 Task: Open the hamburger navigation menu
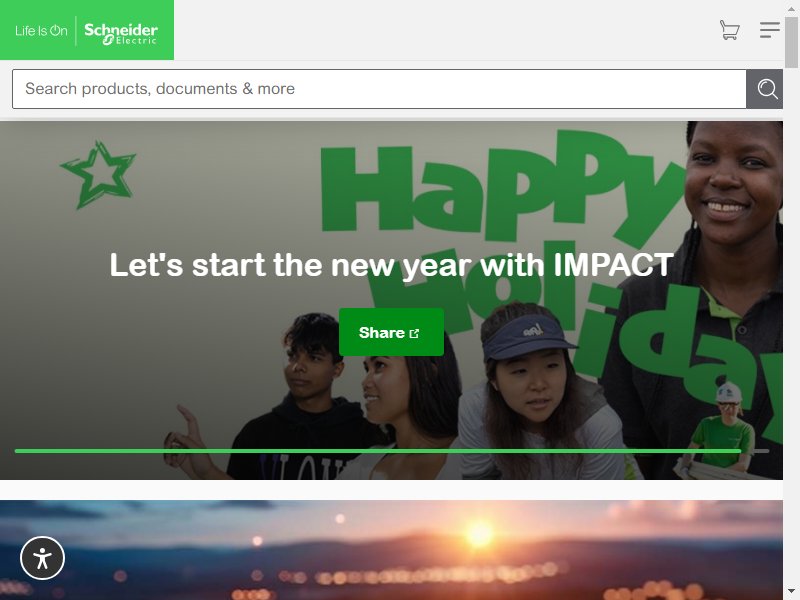coord(769,30)
